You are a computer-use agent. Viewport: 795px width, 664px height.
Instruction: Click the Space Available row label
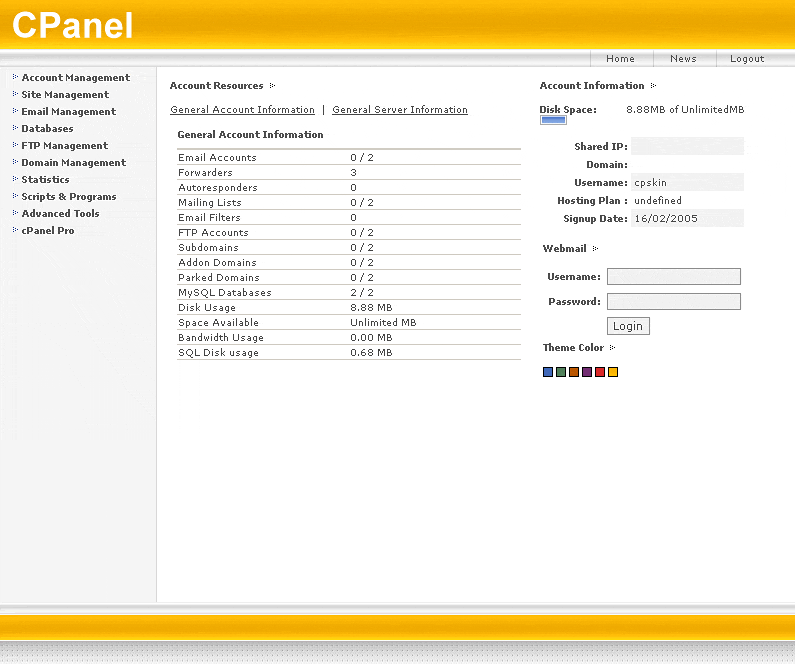tap(219, 322)
